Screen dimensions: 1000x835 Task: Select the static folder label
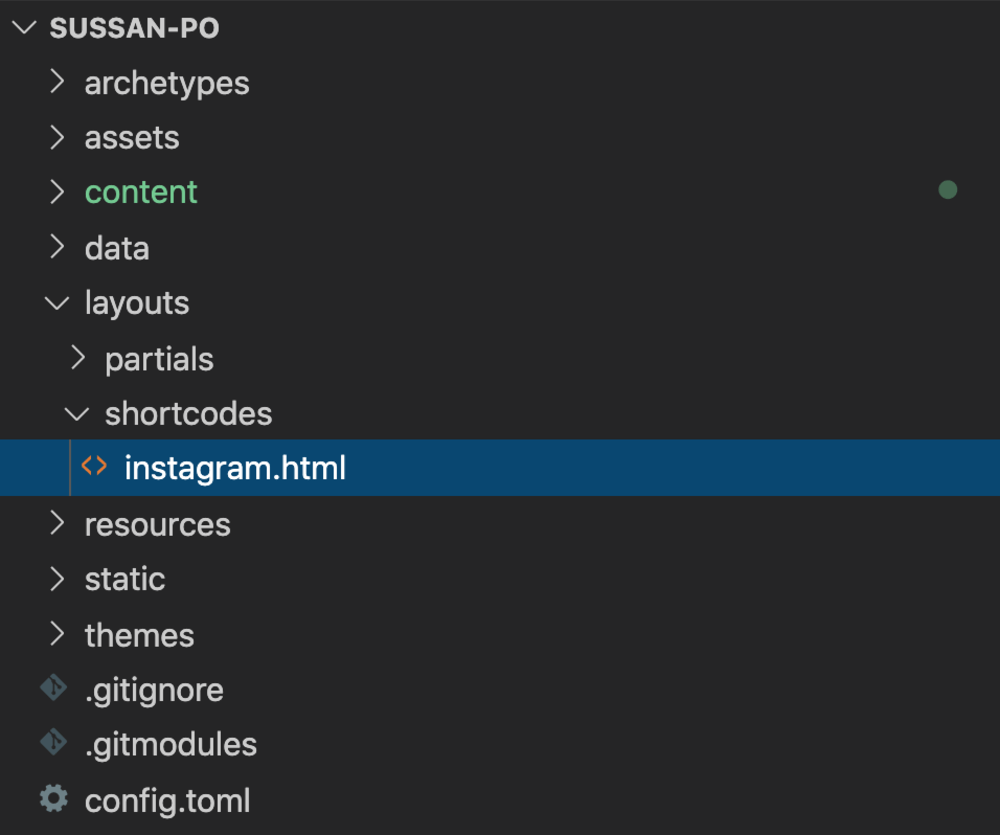click(x=125, y=579)
